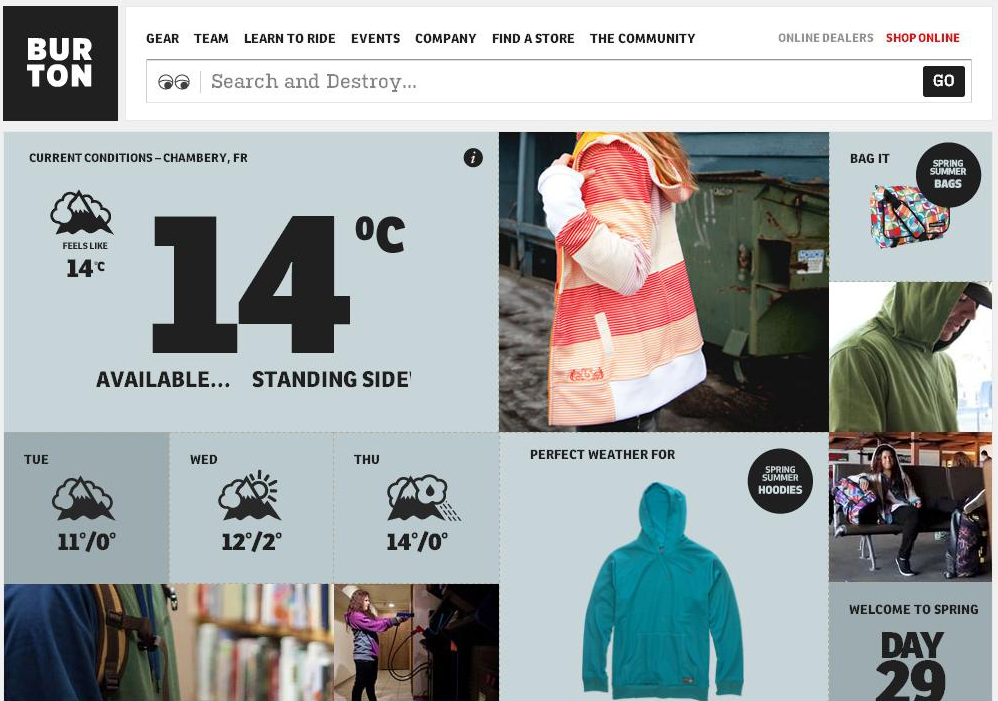Image resolution: width=998 pixels, height=701 pixels.
Task: Open the Gear menu
Action: [163, 38]
